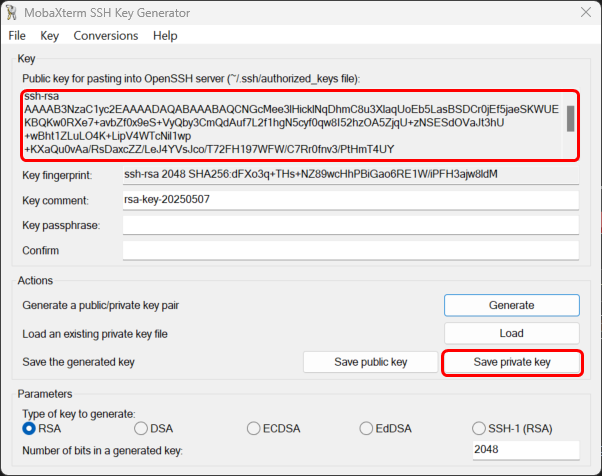Open the File menu
Image resolution: width=602 pixels, height=476 pixels.
point(17,35)
